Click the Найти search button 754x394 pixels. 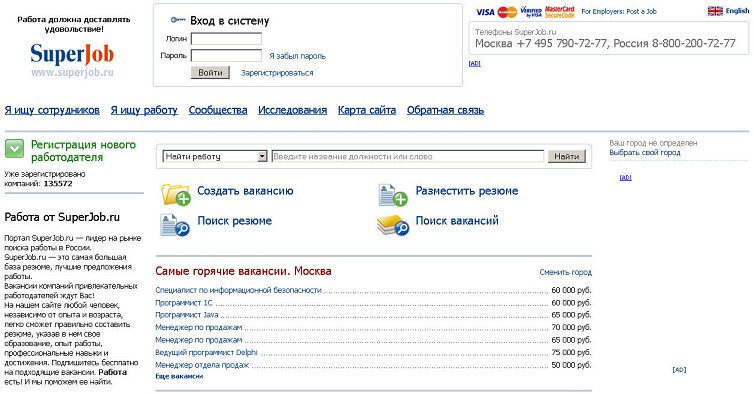[566, 156]
